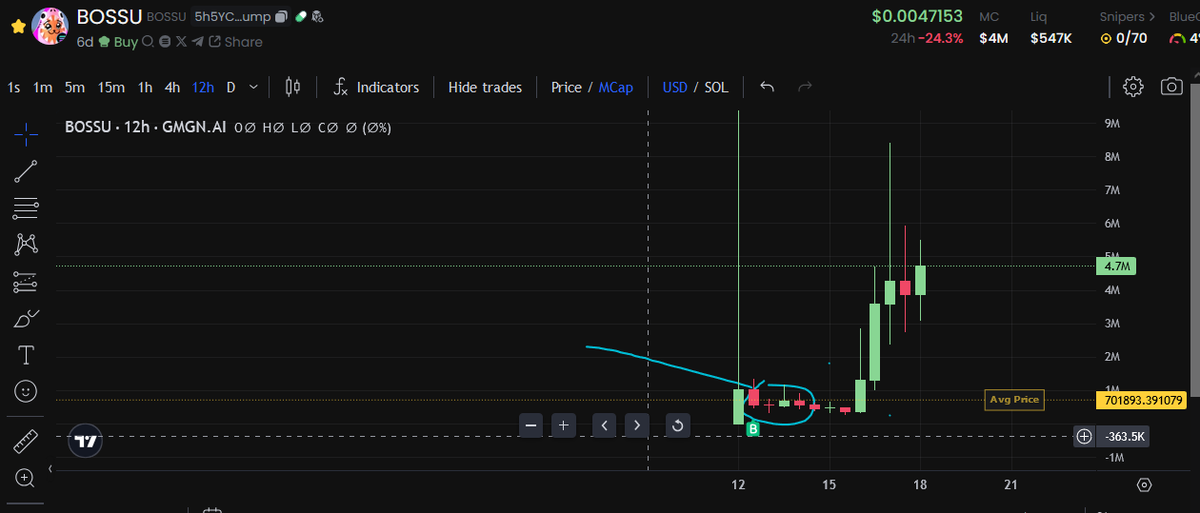Viewport: 1200px width, 513px height.
Task: Select the 12h timeframe
Action: [x=203, y=87]
